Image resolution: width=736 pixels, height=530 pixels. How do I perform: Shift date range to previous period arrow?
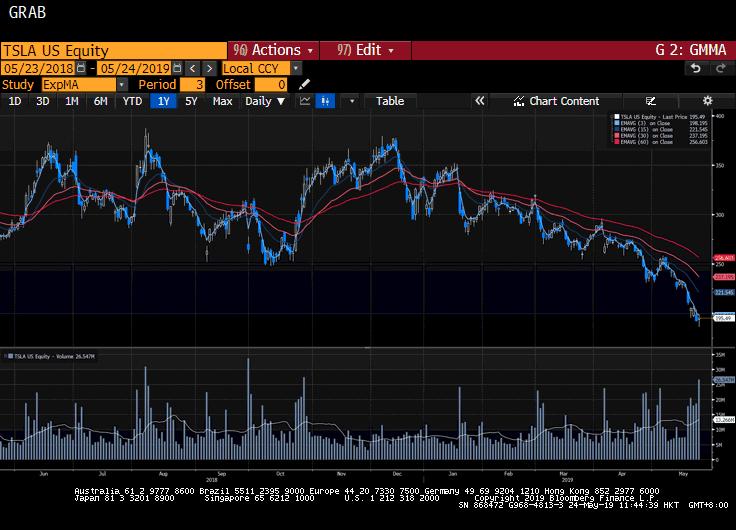[192, 69]
